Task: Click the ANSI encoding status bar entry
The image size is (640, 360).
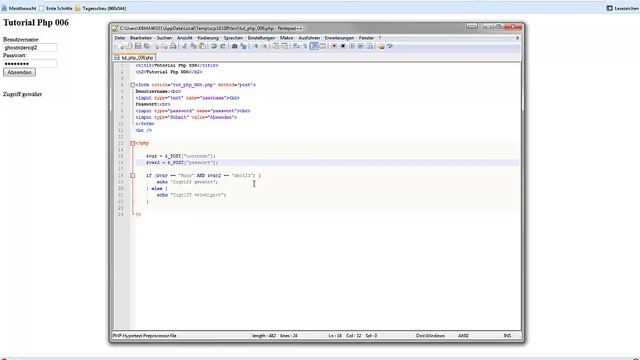Action: point(463,336)
